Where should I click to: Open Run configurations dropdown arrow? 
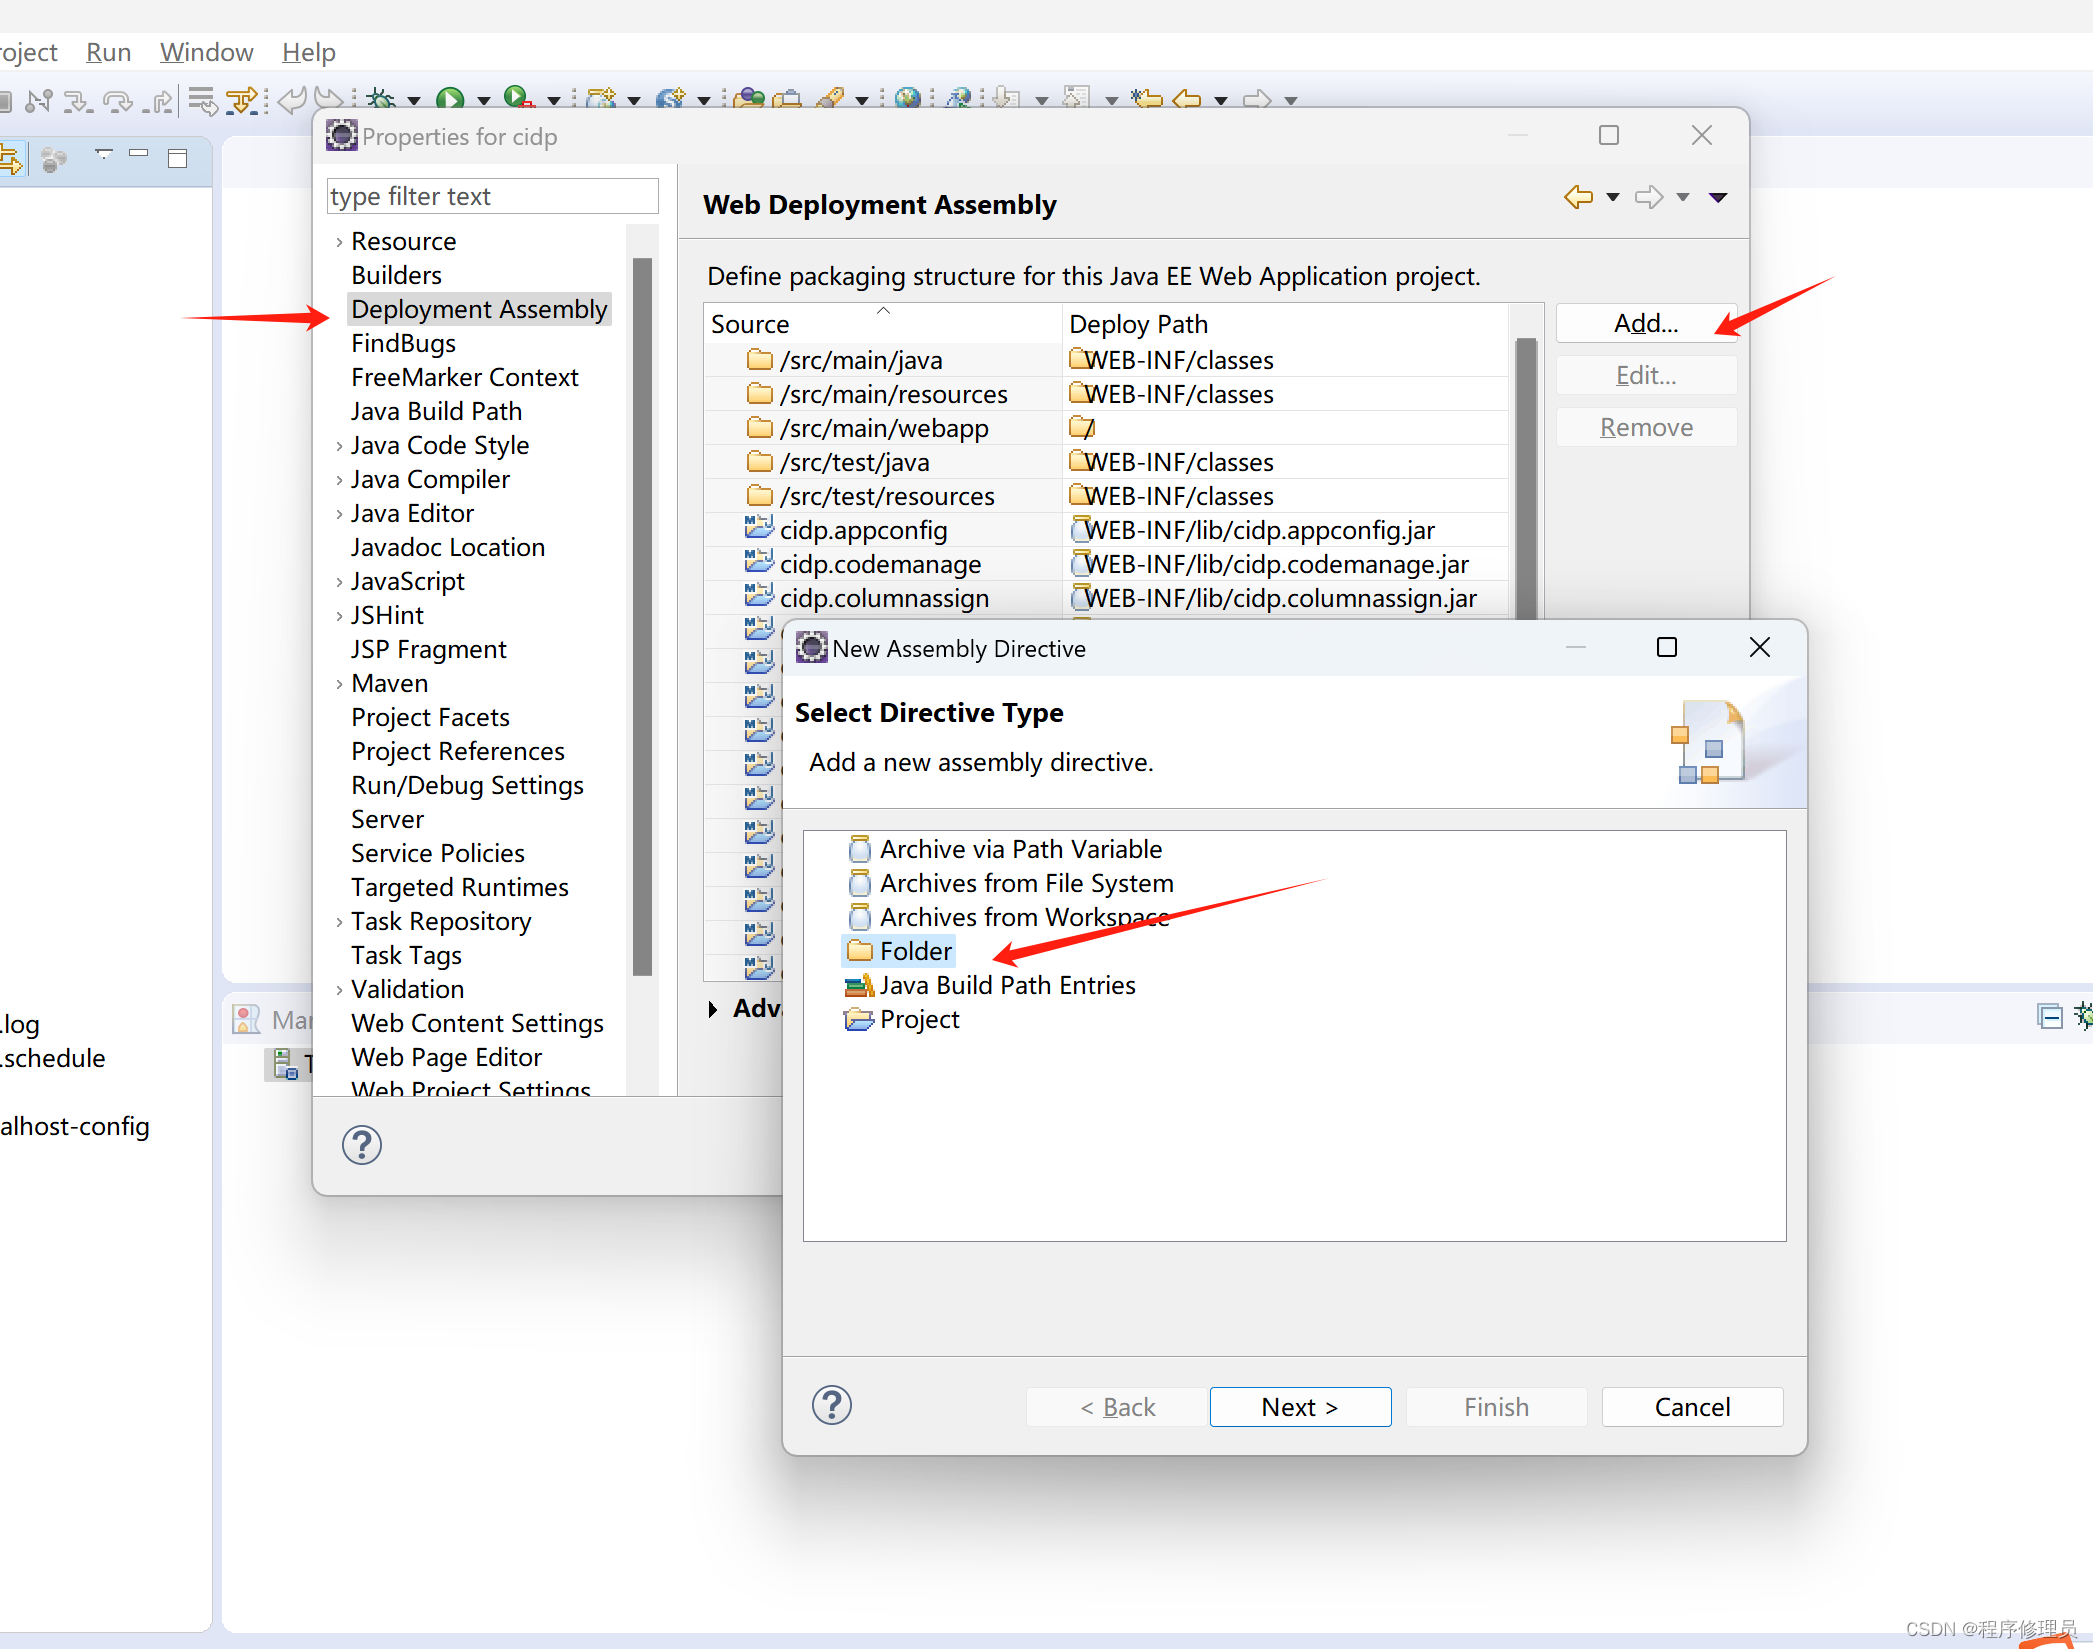(x=484, y=100)
